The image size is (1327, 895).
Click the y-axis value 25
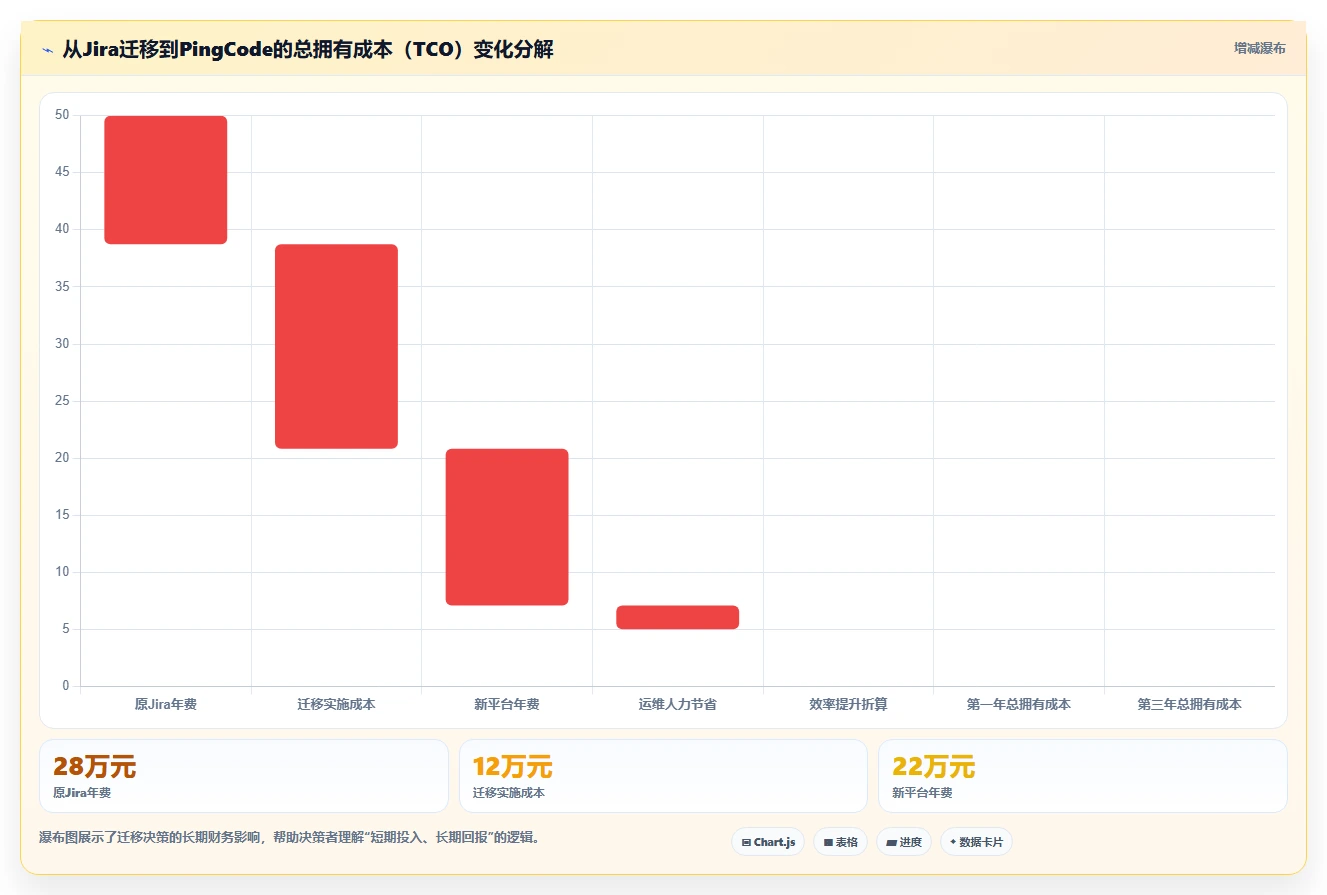pos(62,401)
